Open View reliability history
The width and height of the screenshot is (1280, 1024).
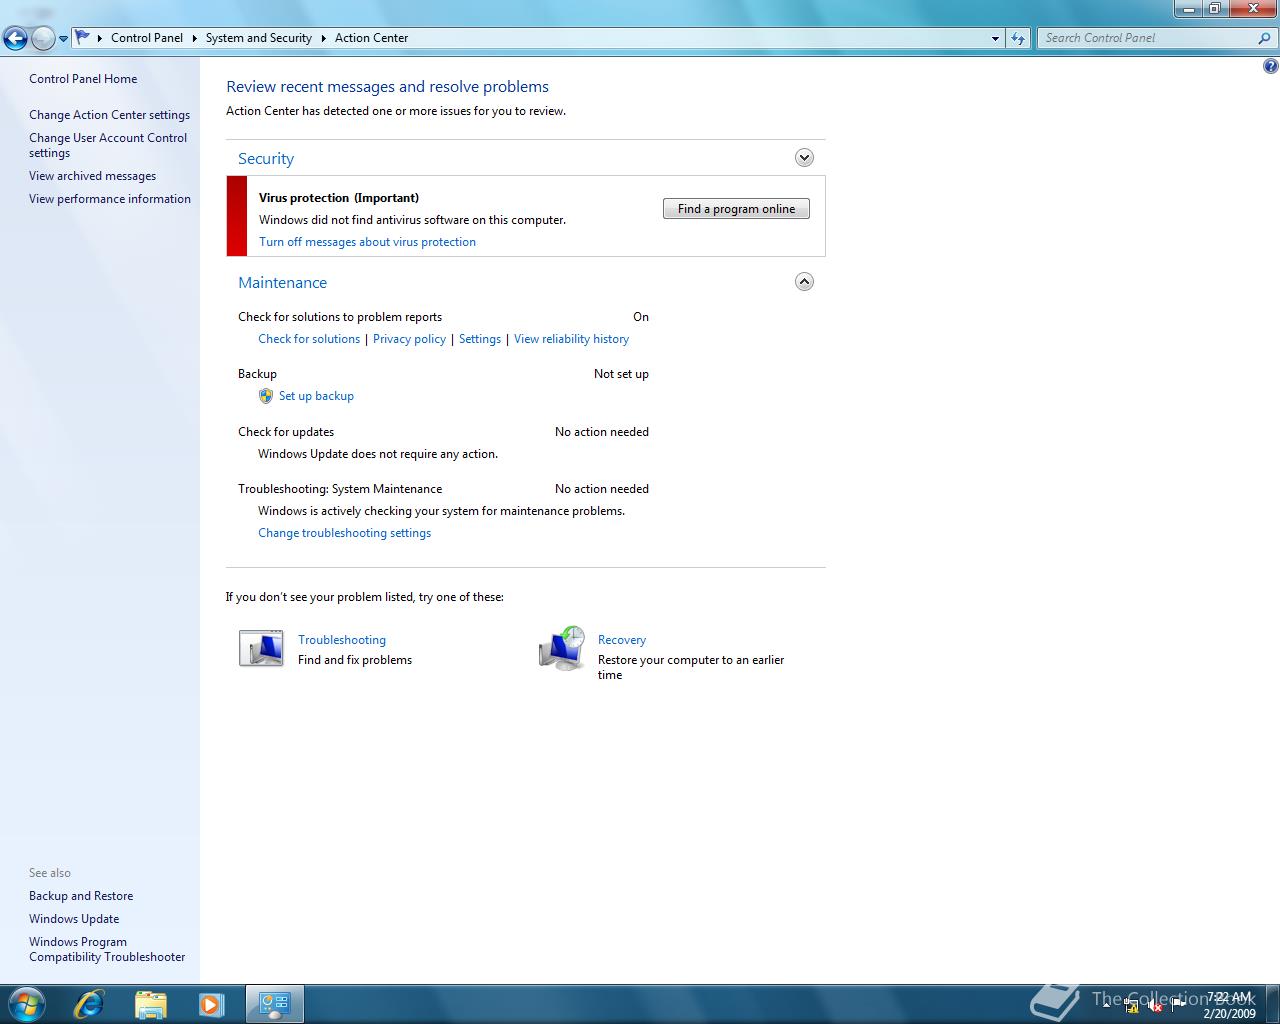coord(571,338)
